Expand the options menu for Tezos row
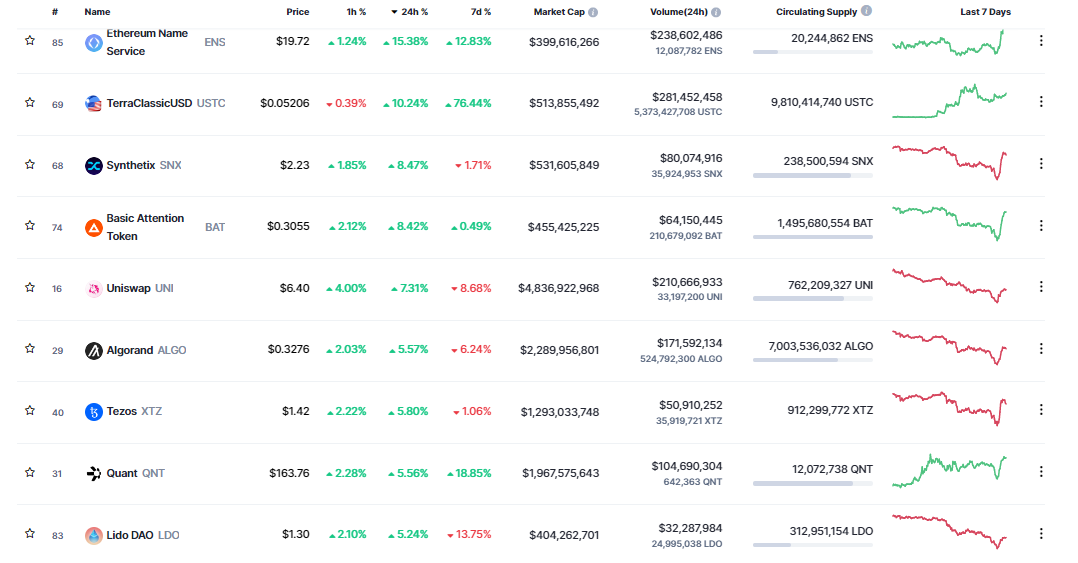The height and width of the screenshot is (563, 1078). pos(1041,410)
